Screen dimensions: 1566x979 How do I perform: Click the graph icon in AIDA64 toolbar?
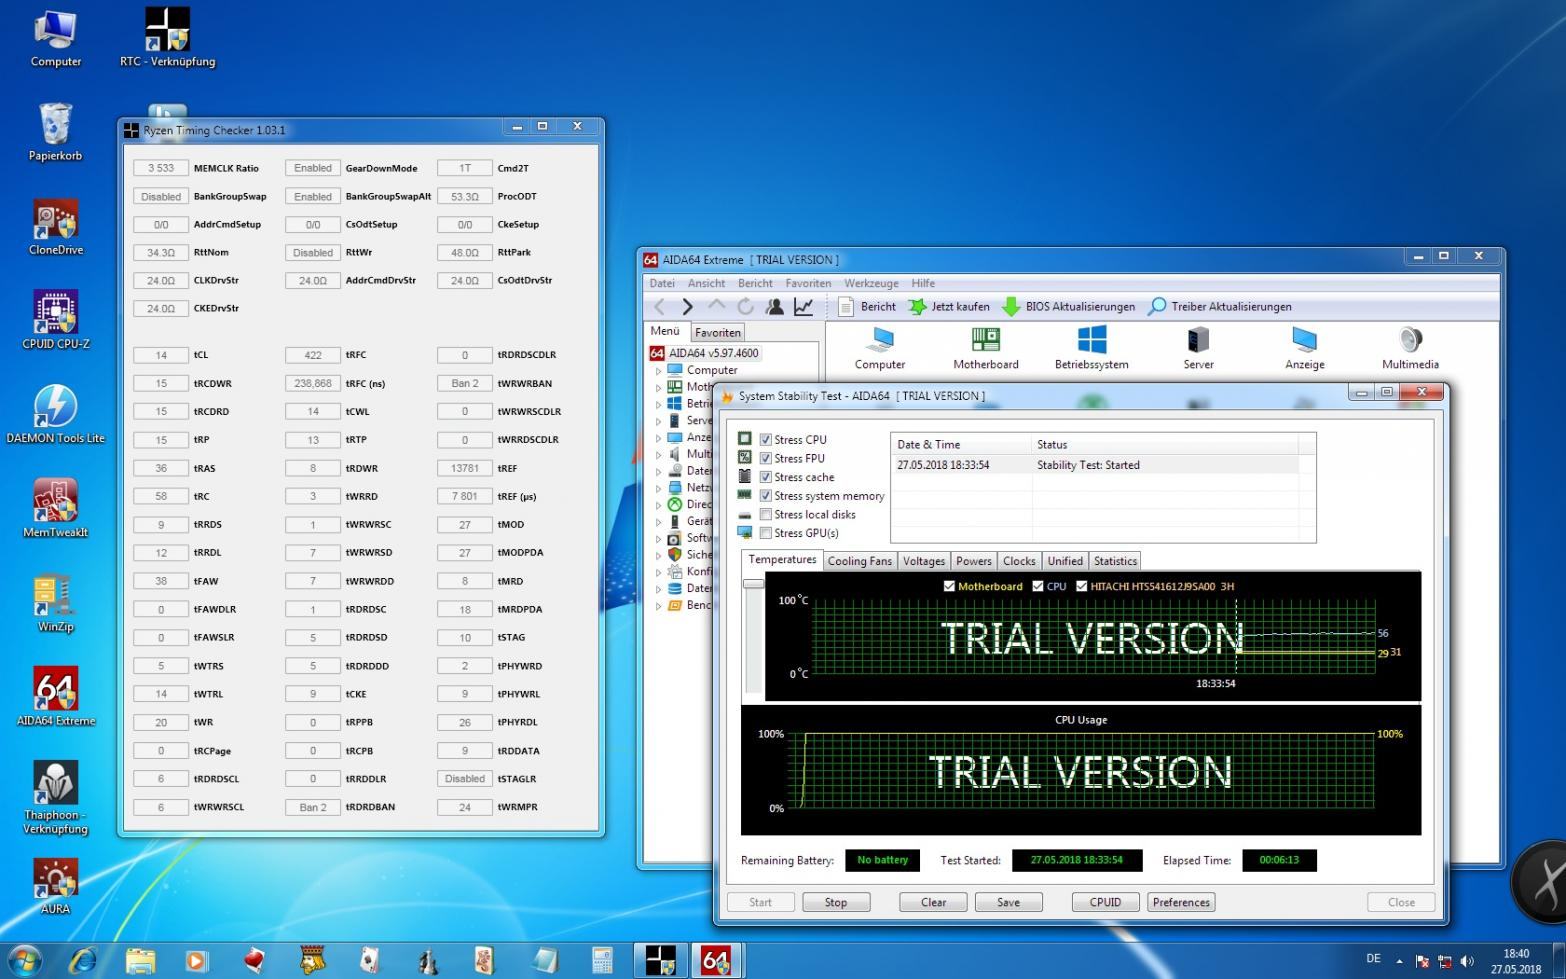click(803, 307)
